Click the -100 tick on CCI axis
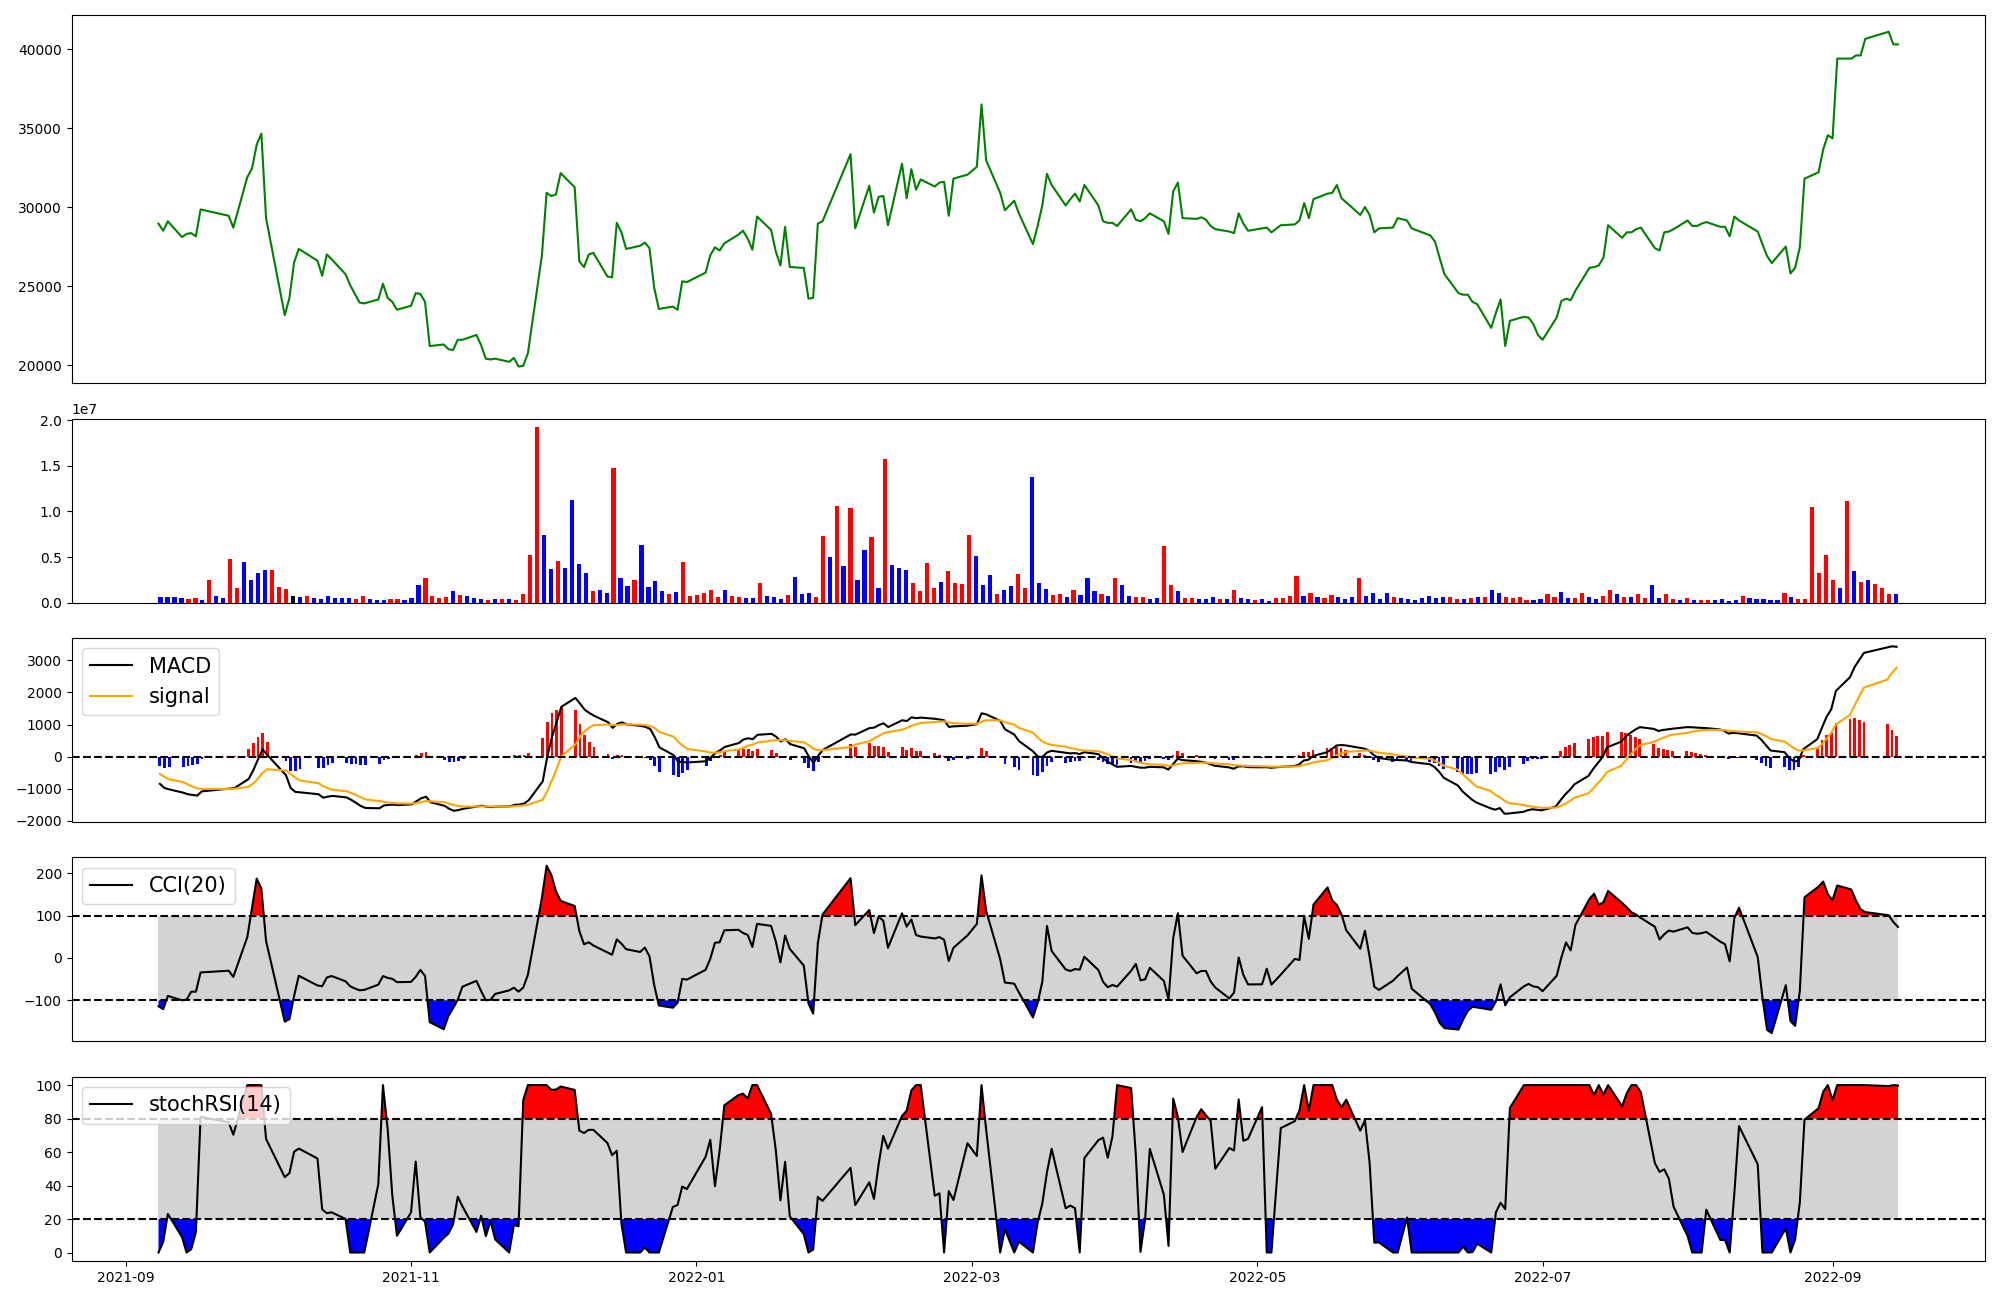The height and width of the screenshot is (1300, 2000). click(x=44, y=1000)
